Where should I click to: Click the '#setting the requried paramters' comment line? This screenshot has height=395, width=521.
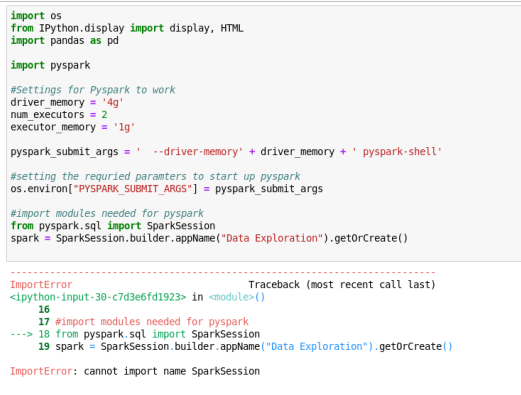(x=155, y=176)
